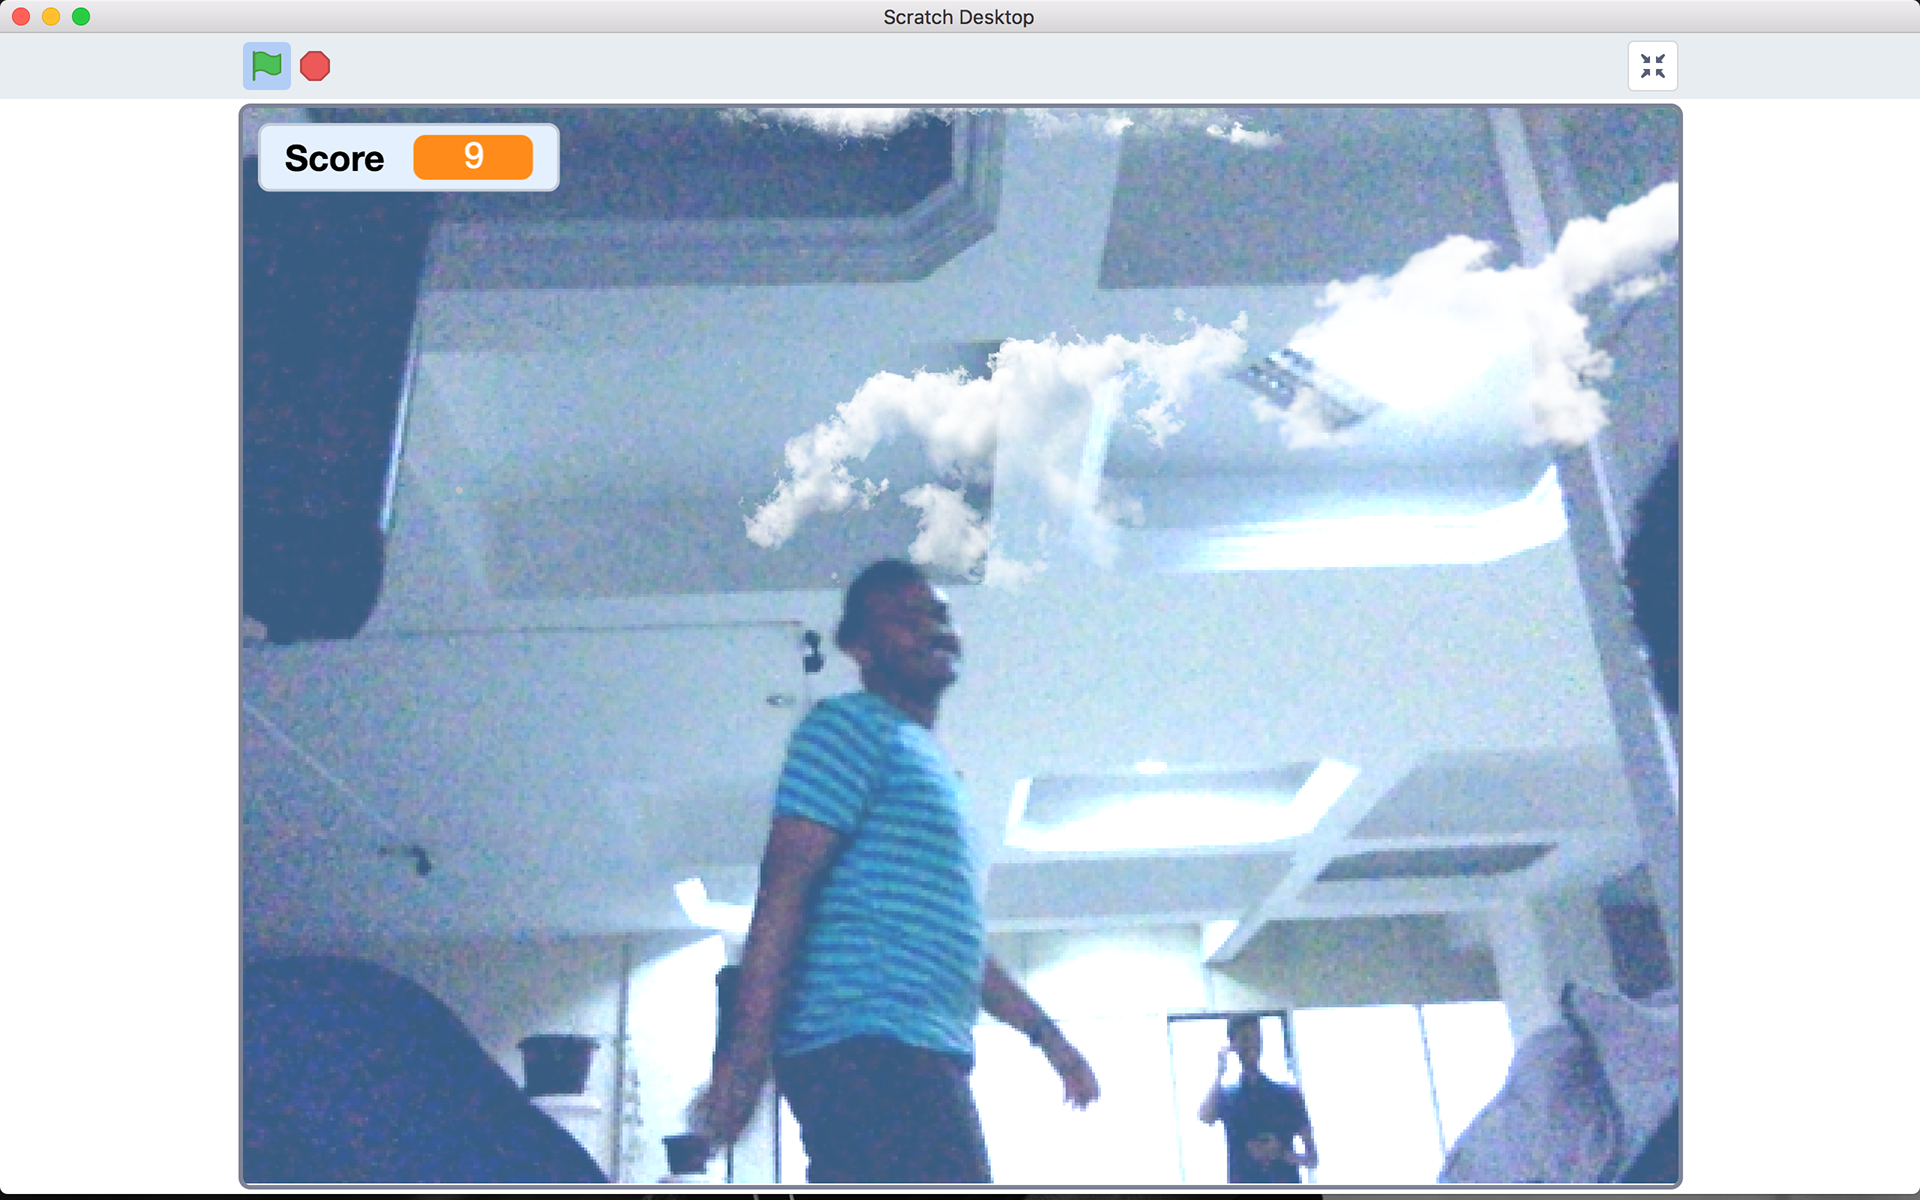Zoom window using the green macOS button
This screenshot has width=1920, height=1200.
pyautogui.click(x=81, y=17)
